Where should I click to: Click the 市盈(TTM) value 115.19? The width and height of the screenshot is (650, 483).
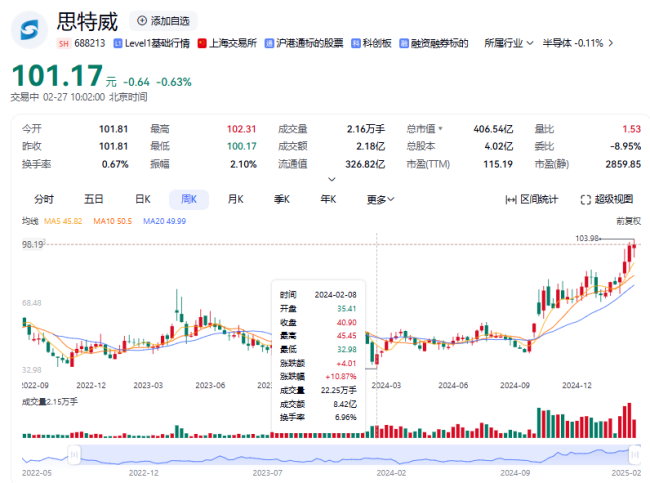(x=498, y=164)
